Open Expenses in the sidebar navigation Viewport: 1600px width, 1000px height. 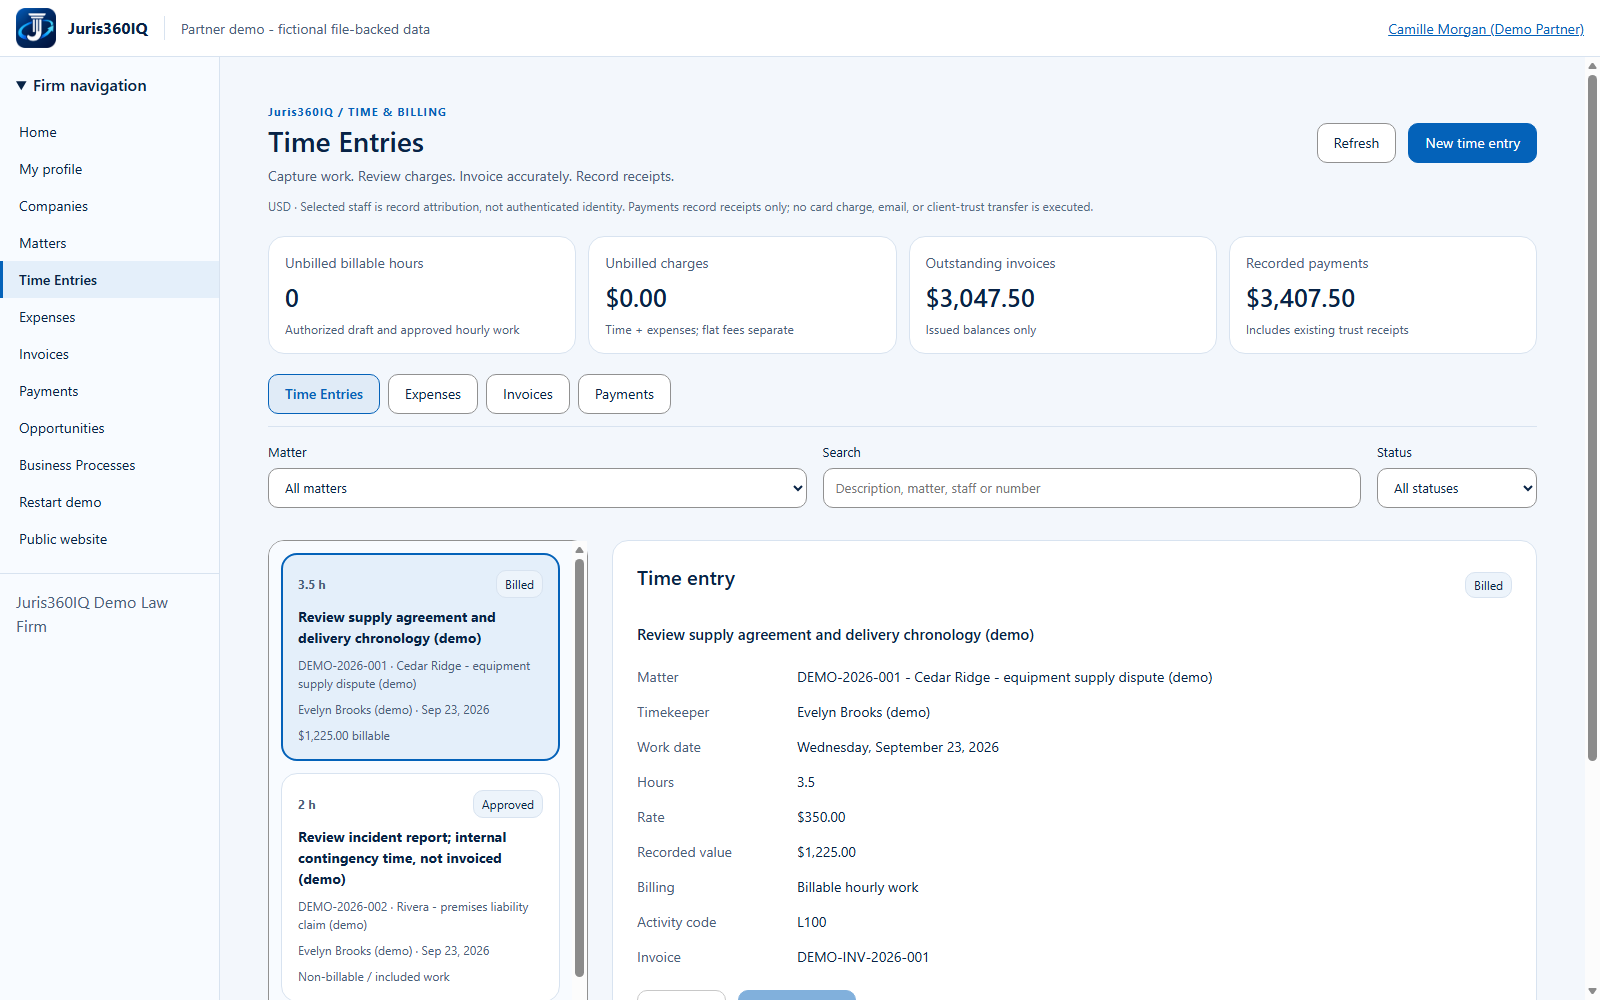109,317
